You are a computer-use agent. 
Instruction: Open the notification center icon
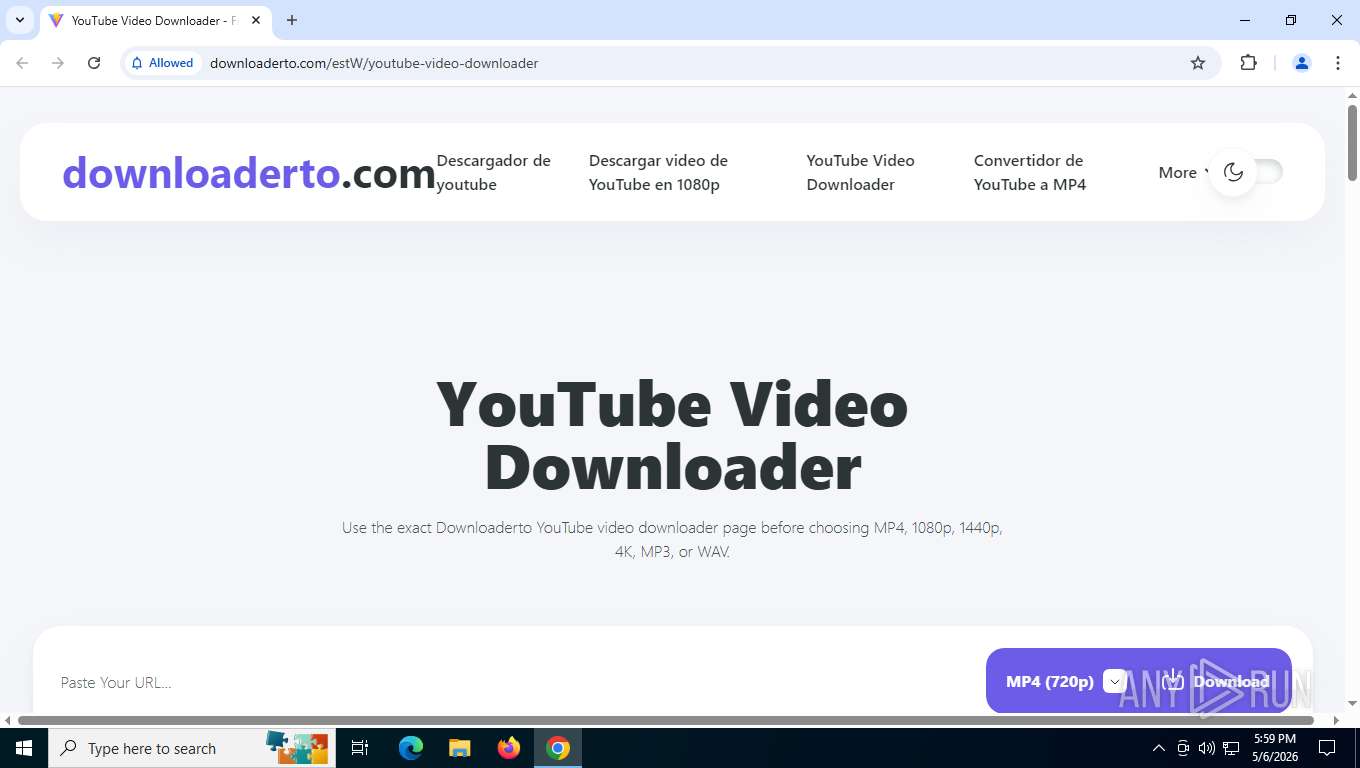click(x=1327, y=748)
